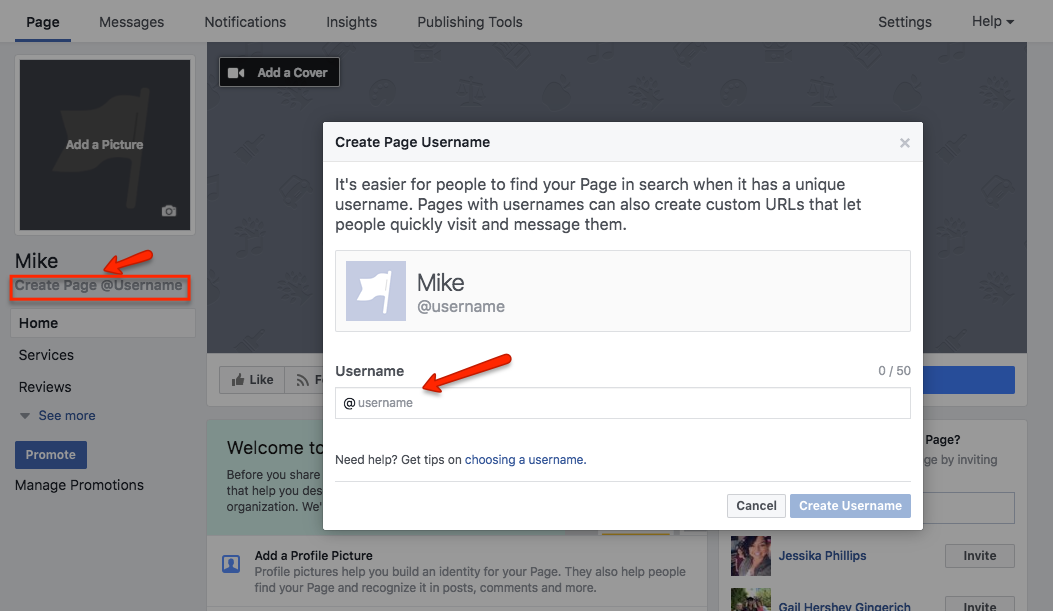Screen dimensions: 1053x611
Task: Switch to the Messages tab
Action: click(x=131, y=21)
